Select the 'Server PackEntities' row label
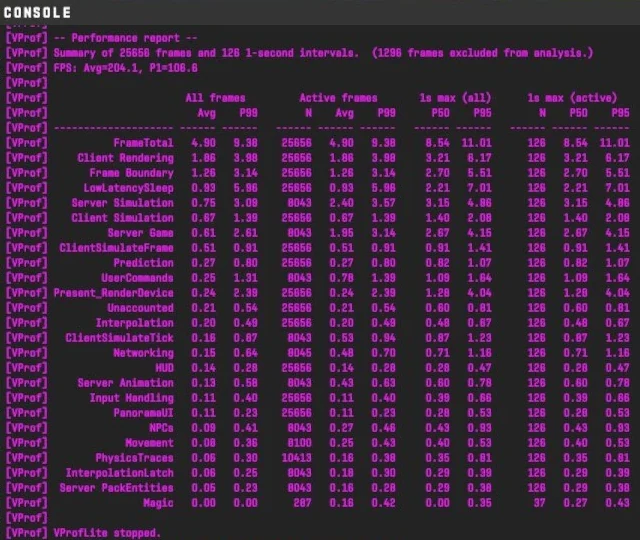Image resolution: width=640 pixels, height=540 pixels. pyautogui.click(x=116, y=488)
